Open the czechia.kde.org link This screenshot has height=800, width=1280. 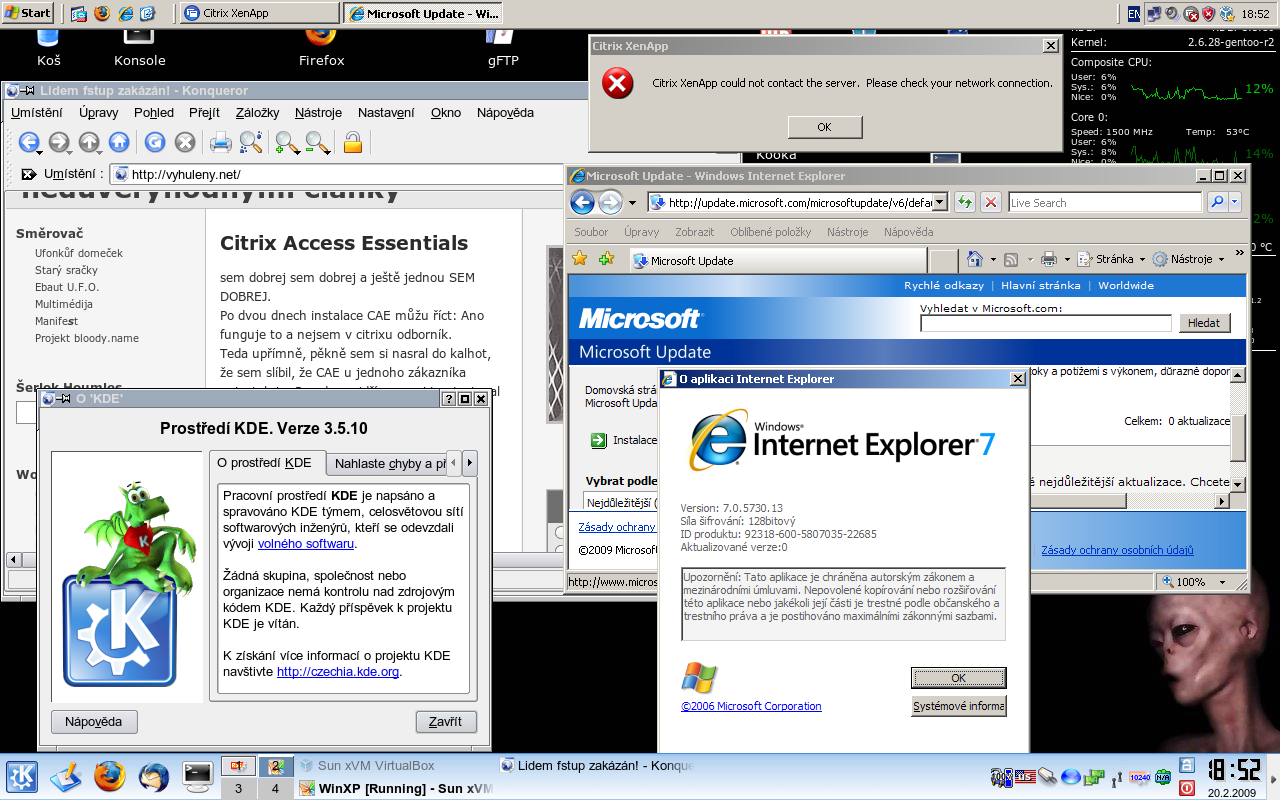click(338, 672)
